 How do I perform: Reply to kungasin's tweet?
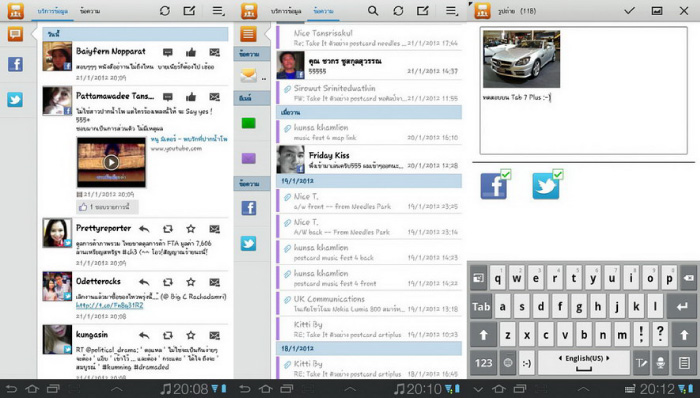[144, 335]
